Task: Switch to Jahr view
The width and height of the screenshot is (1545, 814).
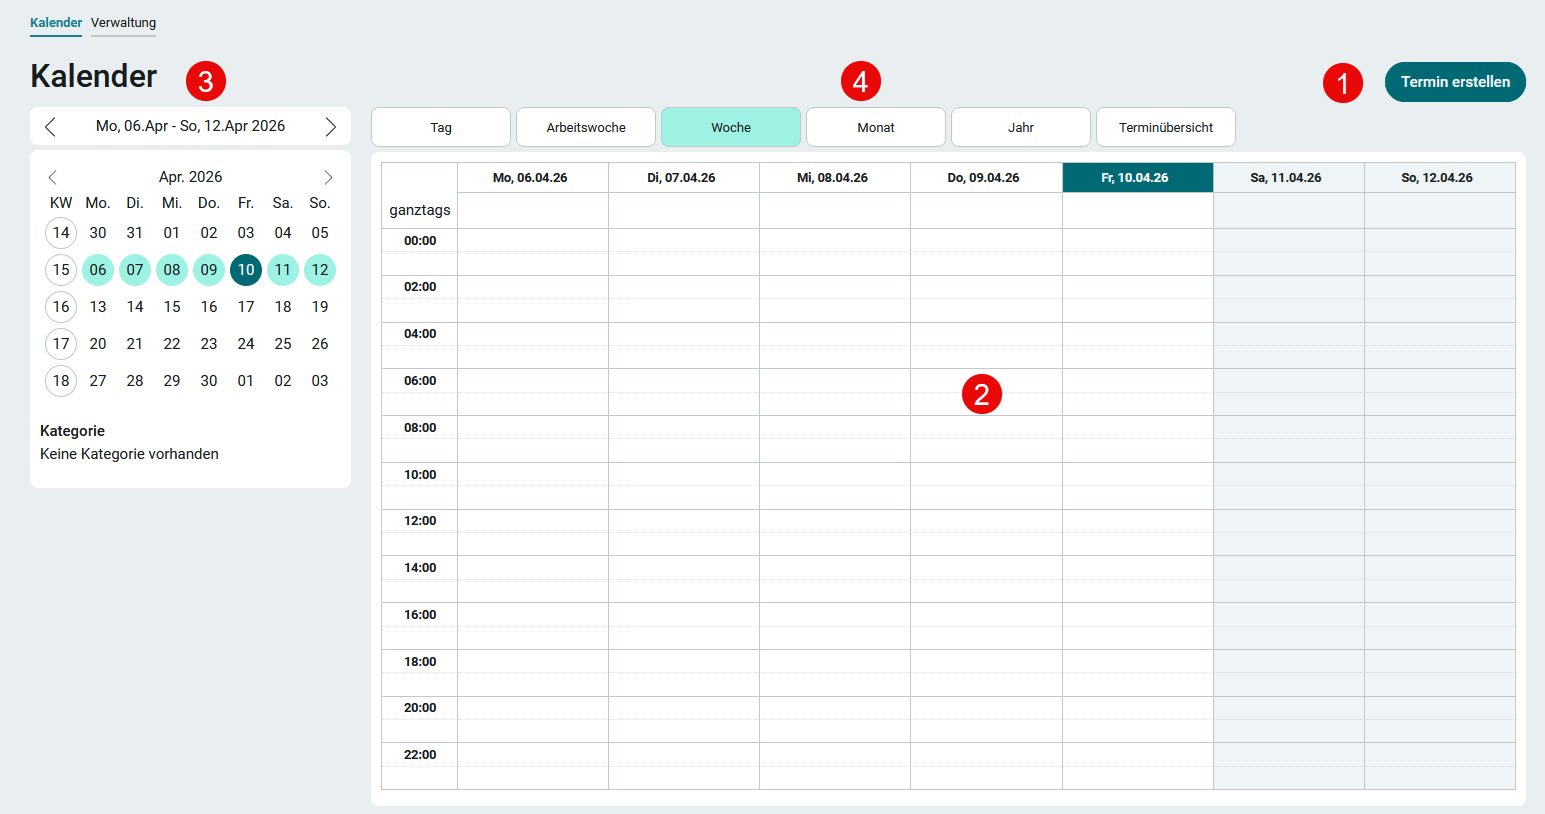Action: pyautogui.click(x=1021, y=127)
